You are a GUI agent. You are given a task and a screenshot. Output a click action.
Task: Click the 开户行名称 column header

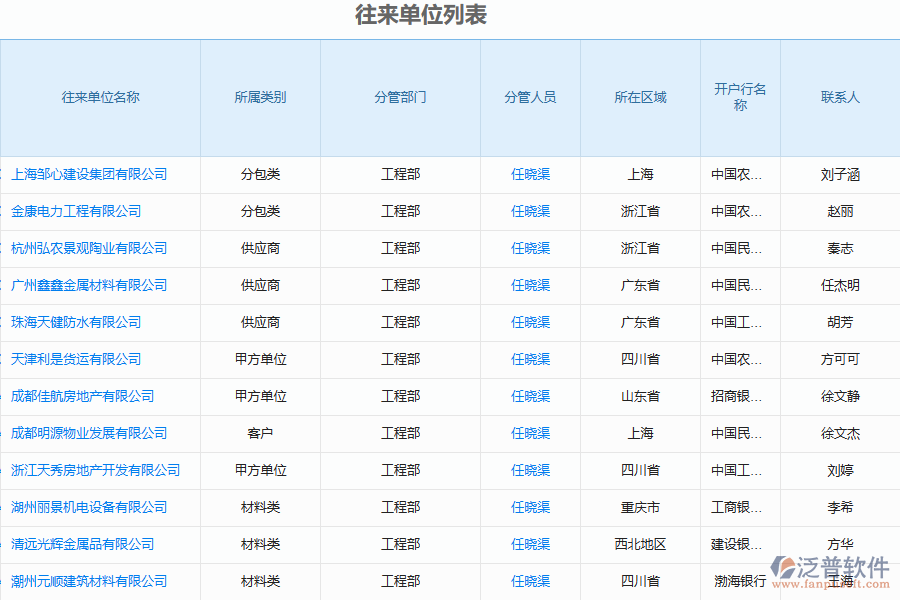click(740, 97)
